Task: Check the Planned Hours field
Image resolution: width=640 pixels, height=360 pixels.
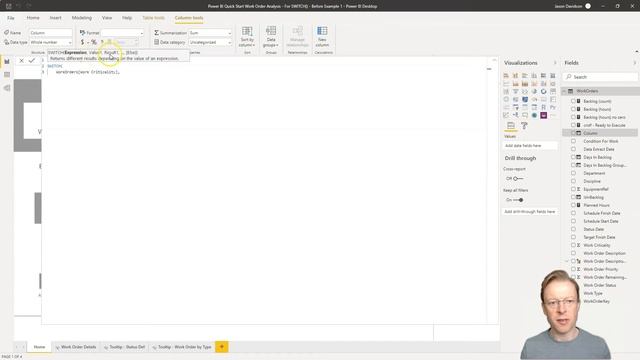Action: [573, 205]
